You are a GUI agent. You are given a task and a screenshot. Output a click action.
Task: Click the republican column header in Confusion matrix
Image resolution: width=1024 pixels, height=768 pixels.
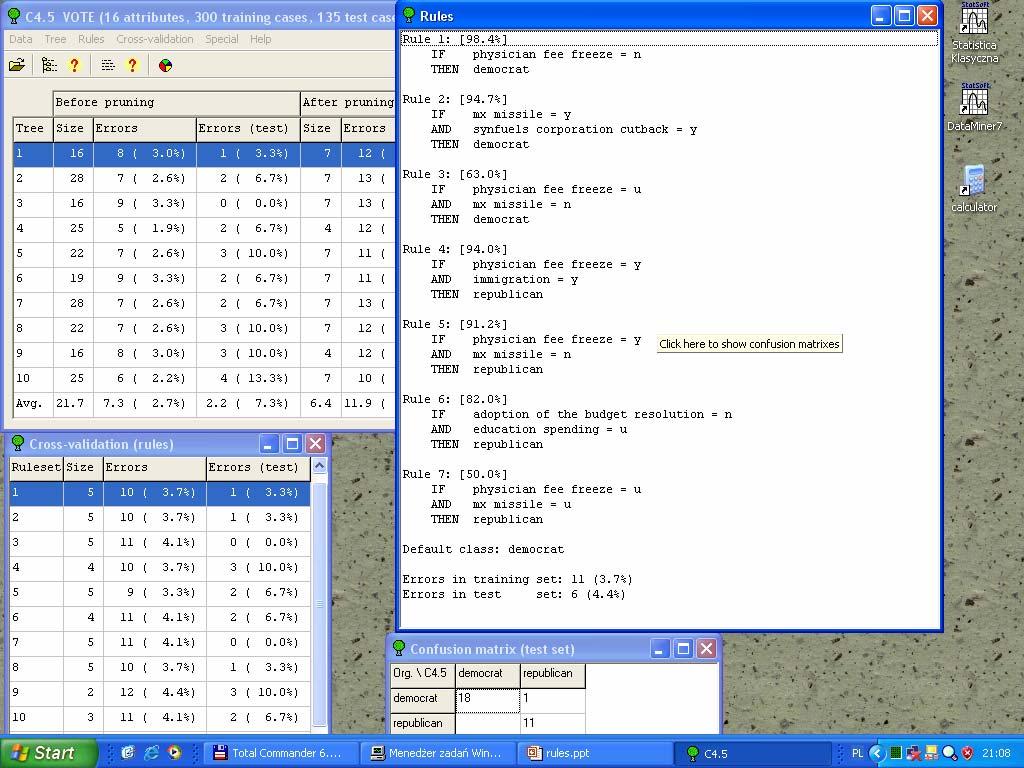(552, 675)
